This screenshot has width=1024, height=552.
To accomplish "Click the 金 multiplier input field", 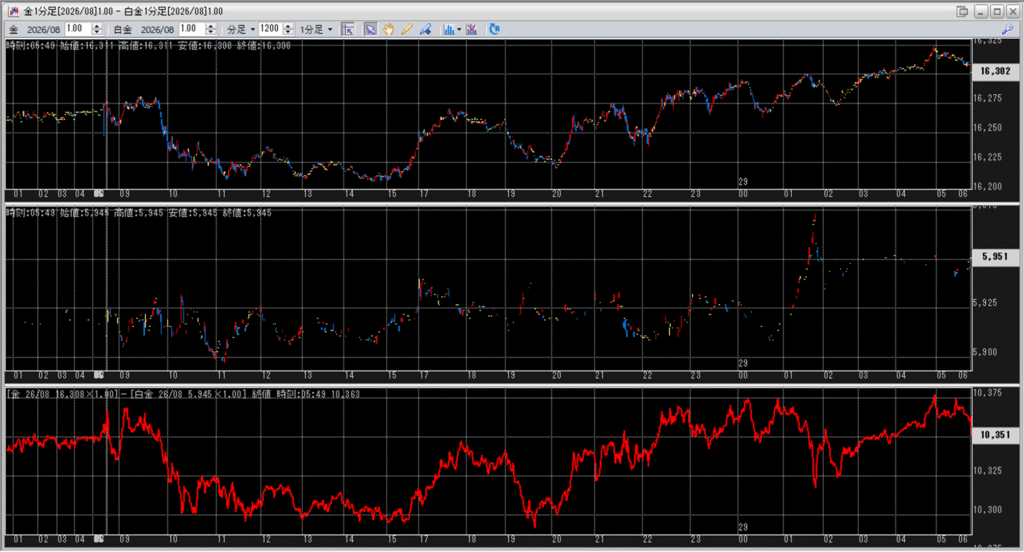I will click(78, 29).
